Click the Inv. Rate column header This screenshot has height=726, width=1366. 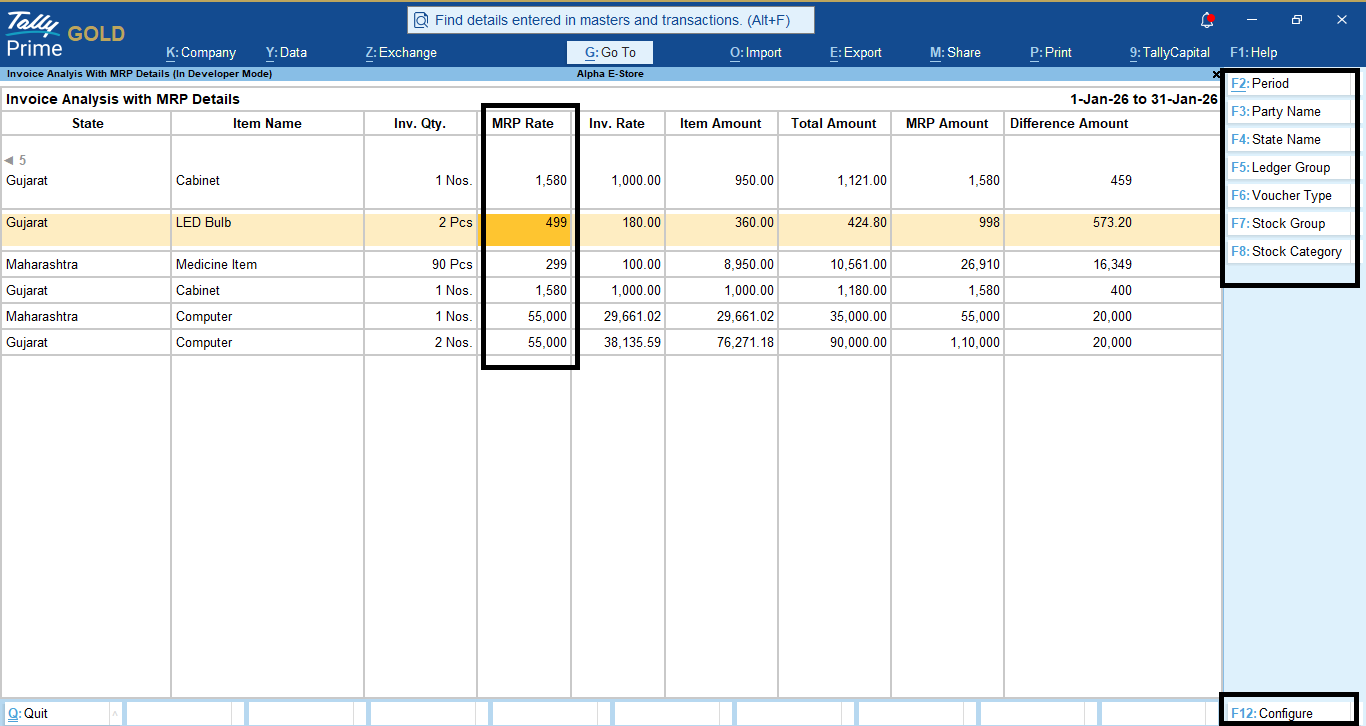[617, 124]
